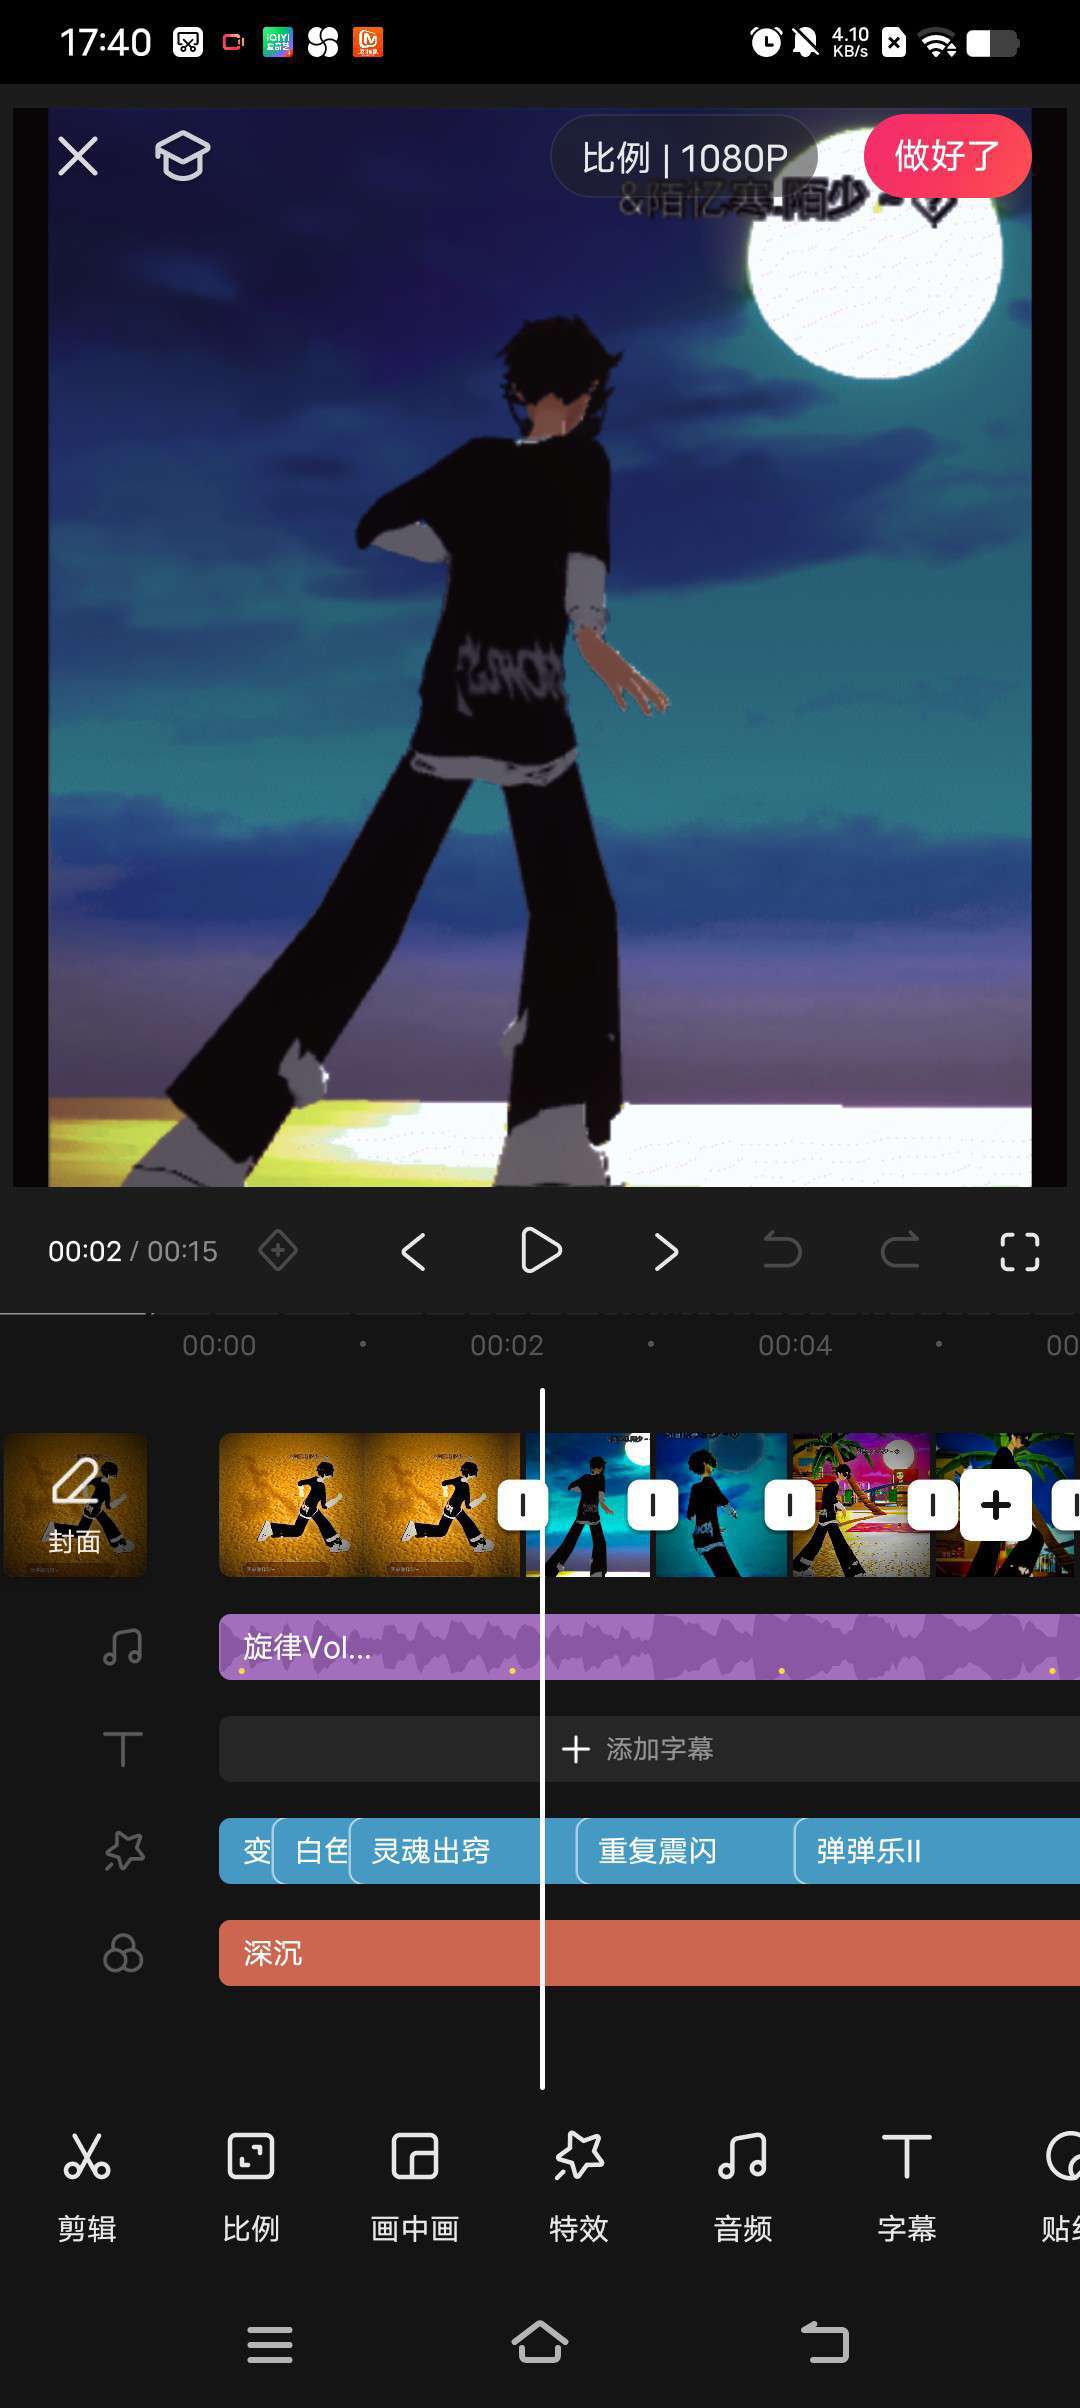1080x2408 pixels.
Task: Open the 字幕 subtitle tool
Action: (x=907, y=2187)
